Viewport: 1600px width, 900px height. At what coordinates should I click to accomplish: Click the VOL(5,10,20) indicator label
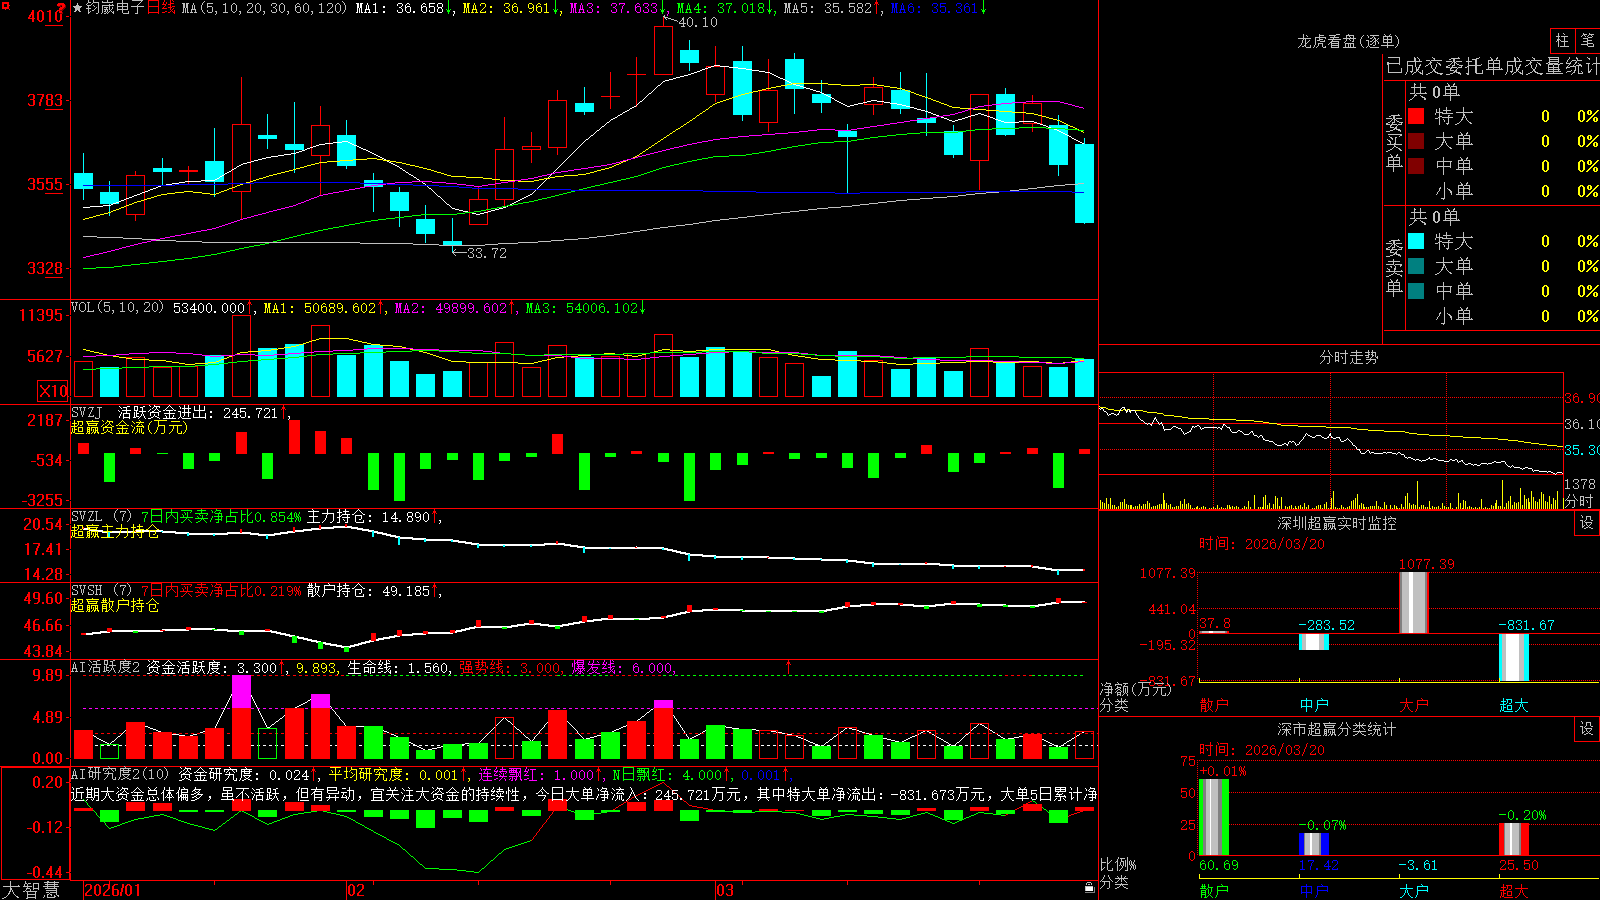pos(118,308)
